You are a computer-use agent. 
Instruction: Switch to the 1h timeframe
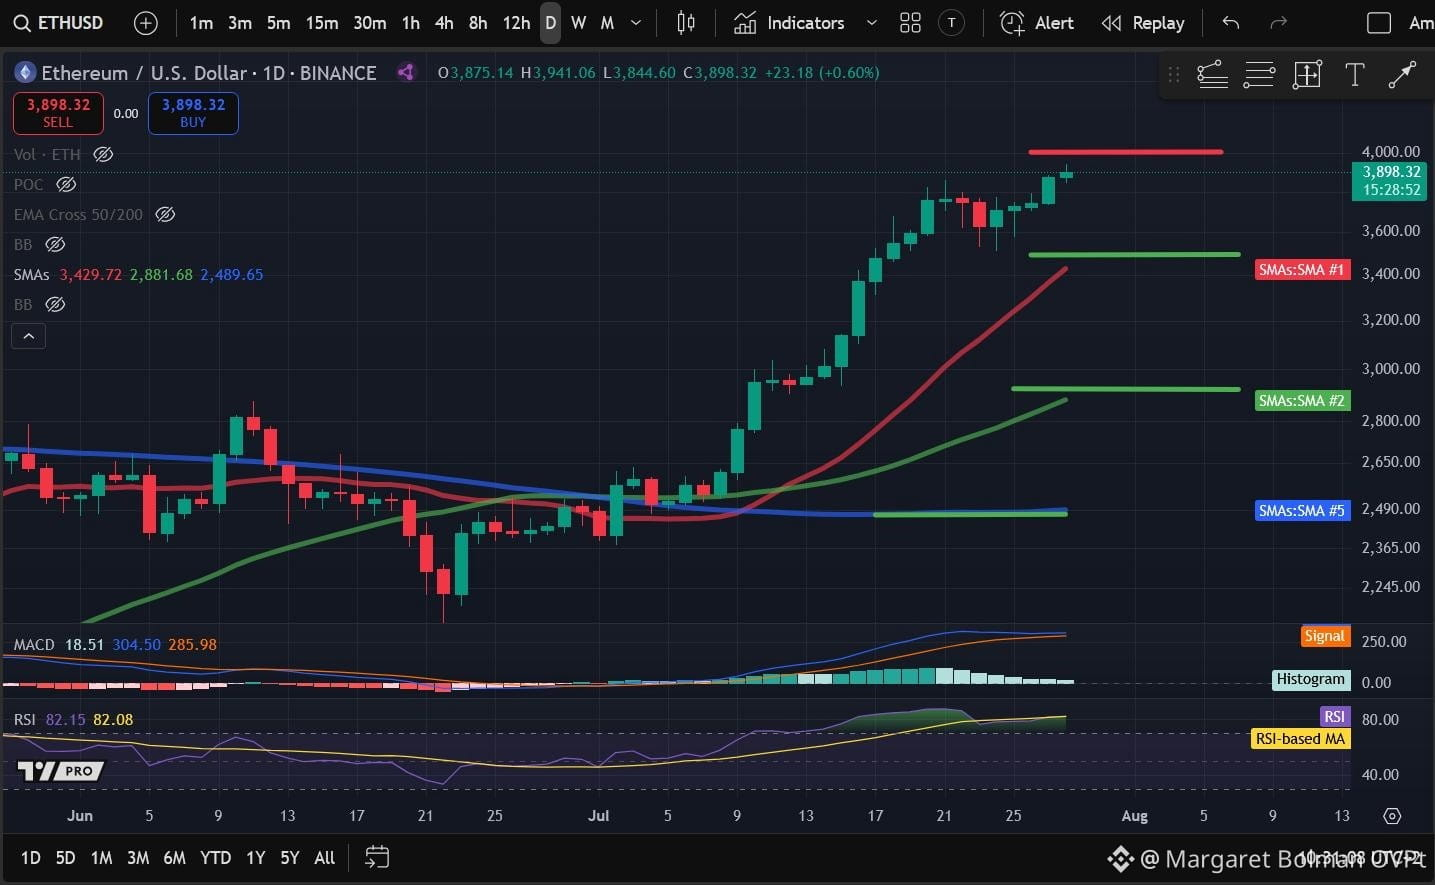click(410, 23)
